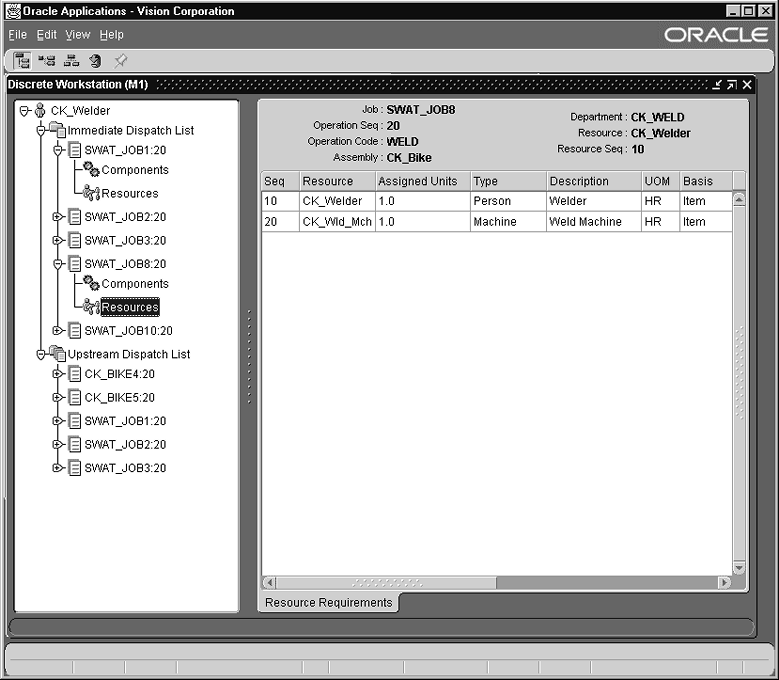Switch to interleaved tree view toolbar icon
The width and height of the screenshot is (779, 680).
pyautogui.click(x=47, y=61)
